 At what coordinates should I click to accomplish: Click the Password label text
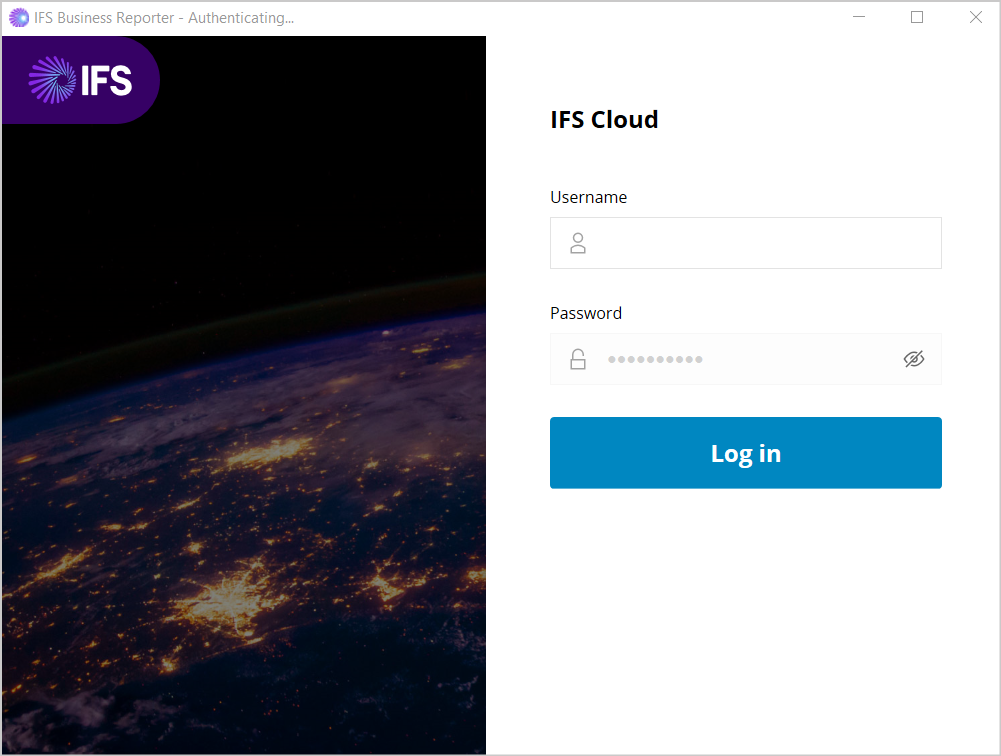click(586, 313)
